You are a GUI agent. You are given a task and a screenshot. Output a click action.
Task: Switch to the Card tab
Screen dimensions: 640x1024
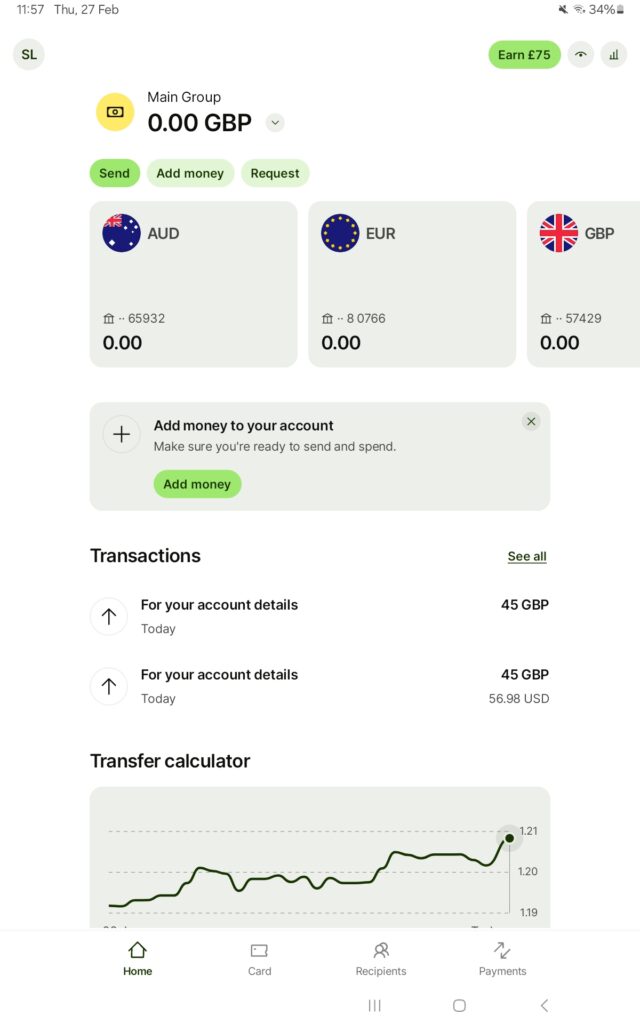tap(259, 958)
